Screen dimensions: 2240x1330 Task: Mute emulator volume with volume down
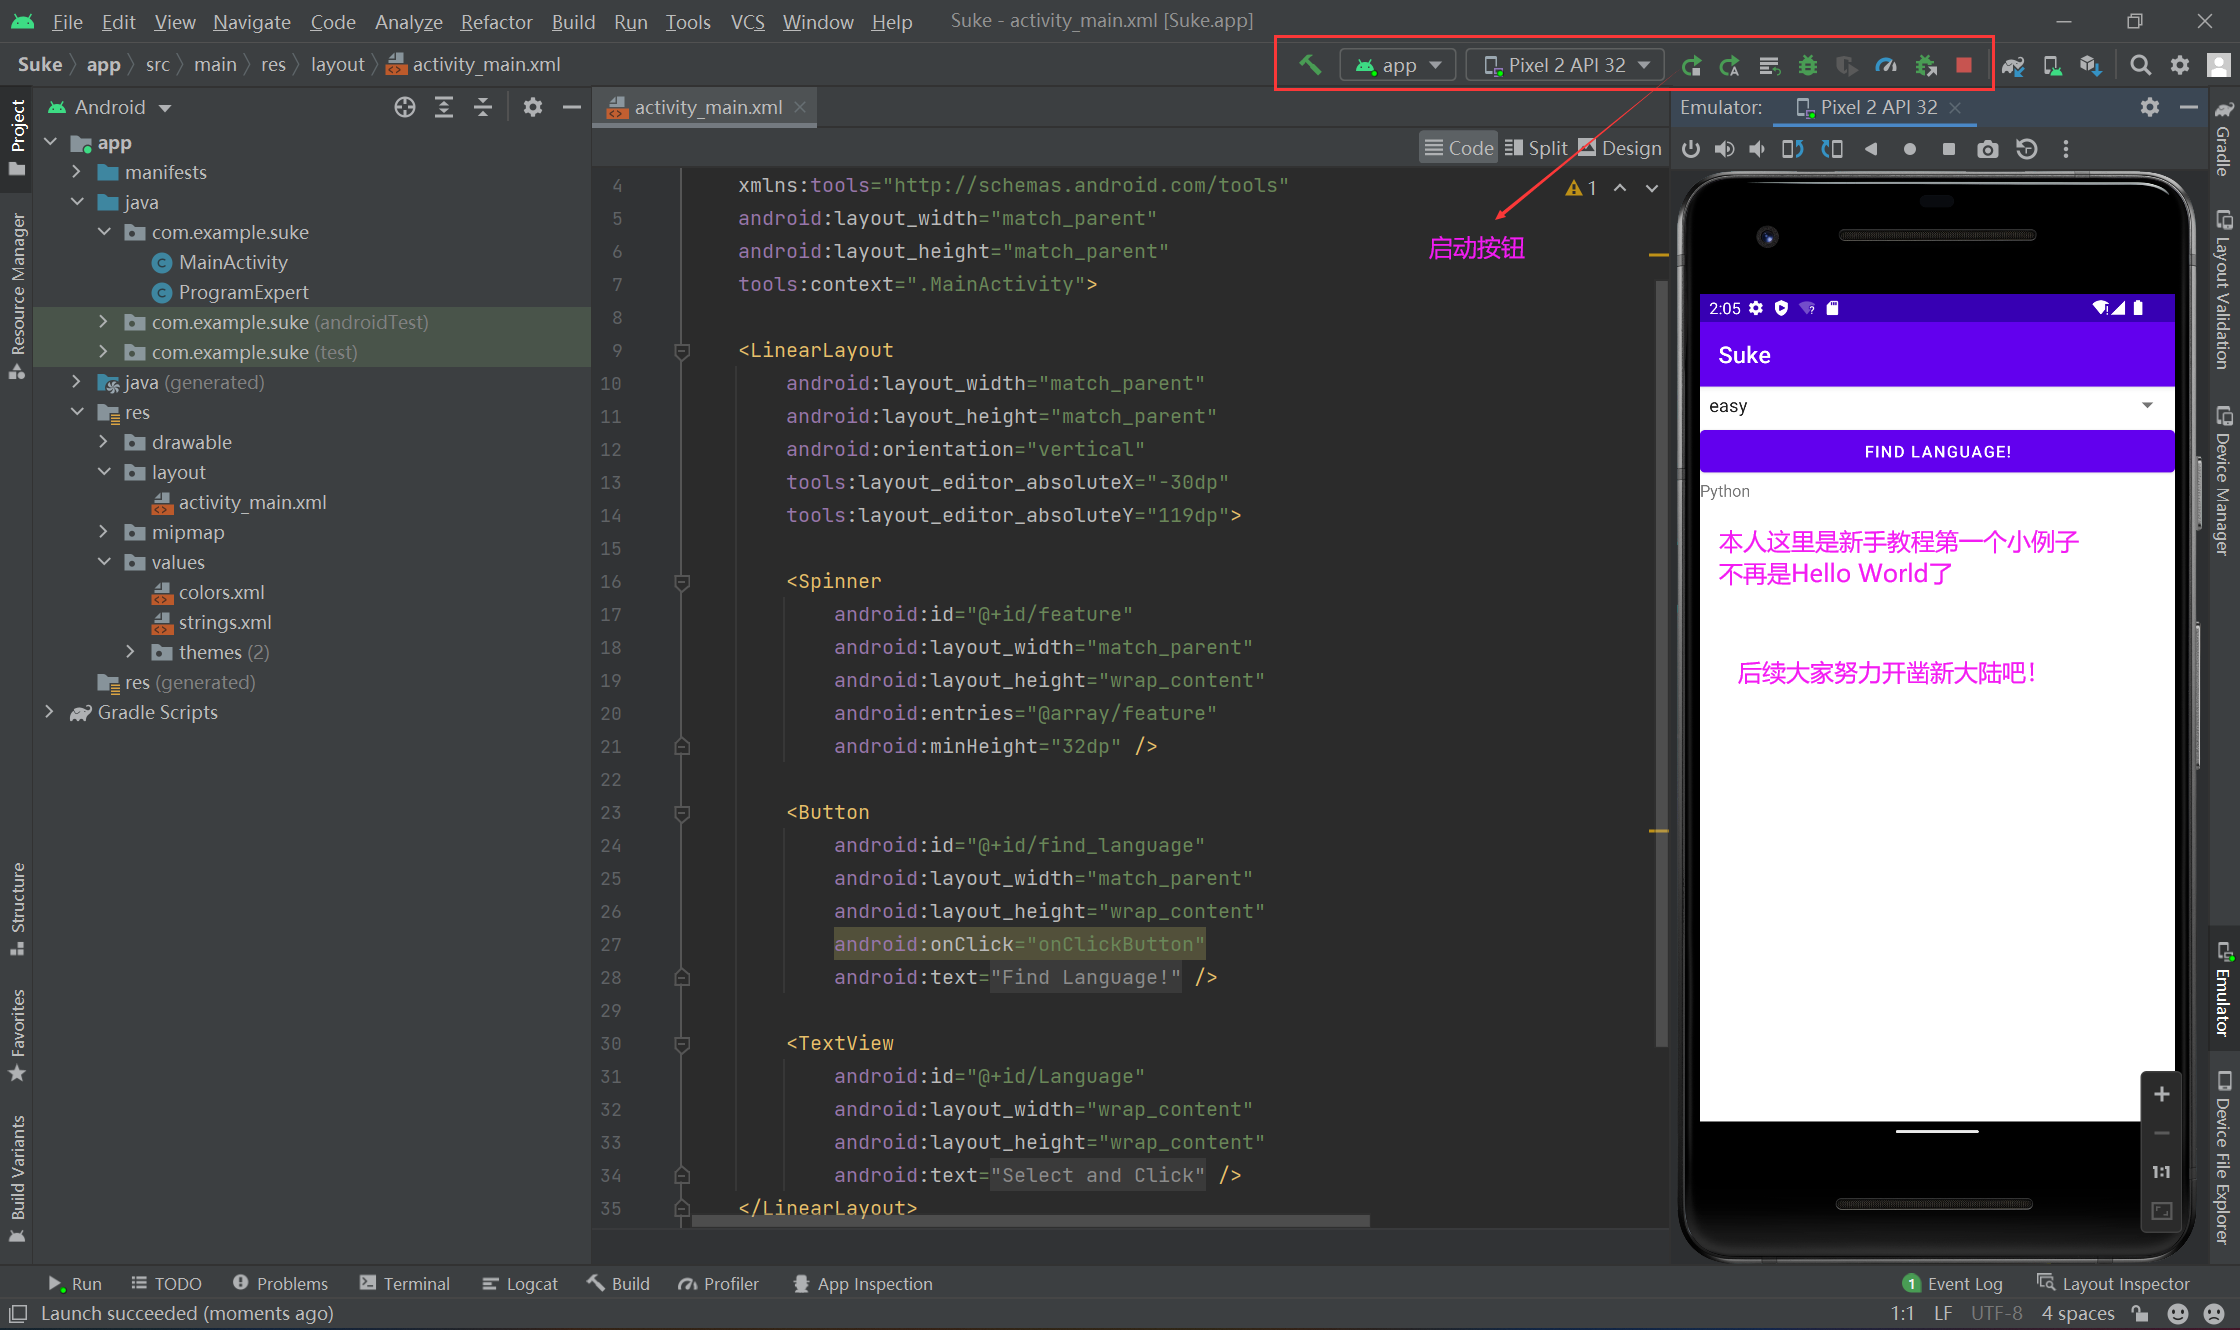pyautogui.click(x=1757, y=148)
